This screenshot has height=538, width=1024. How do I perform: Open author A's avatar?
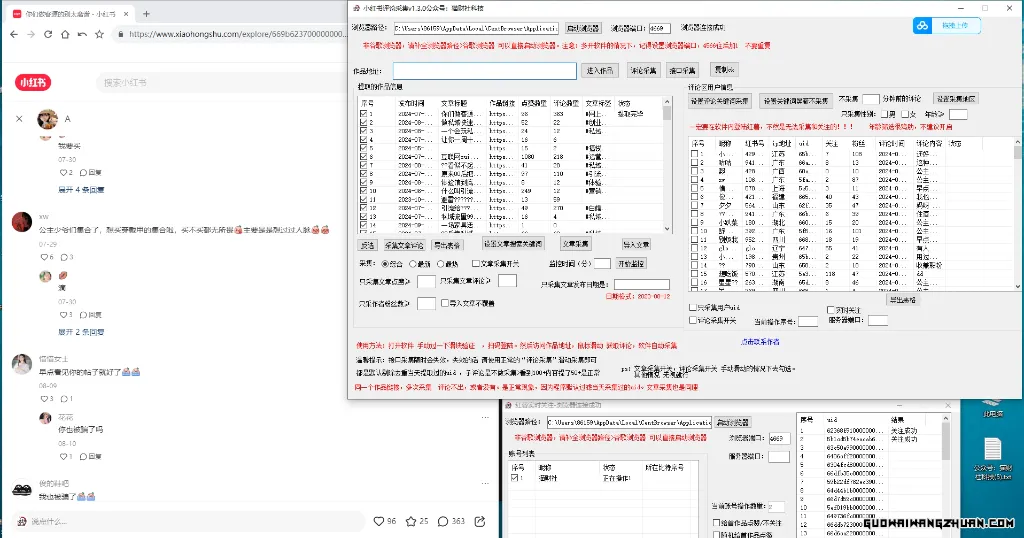pos(47,119)
